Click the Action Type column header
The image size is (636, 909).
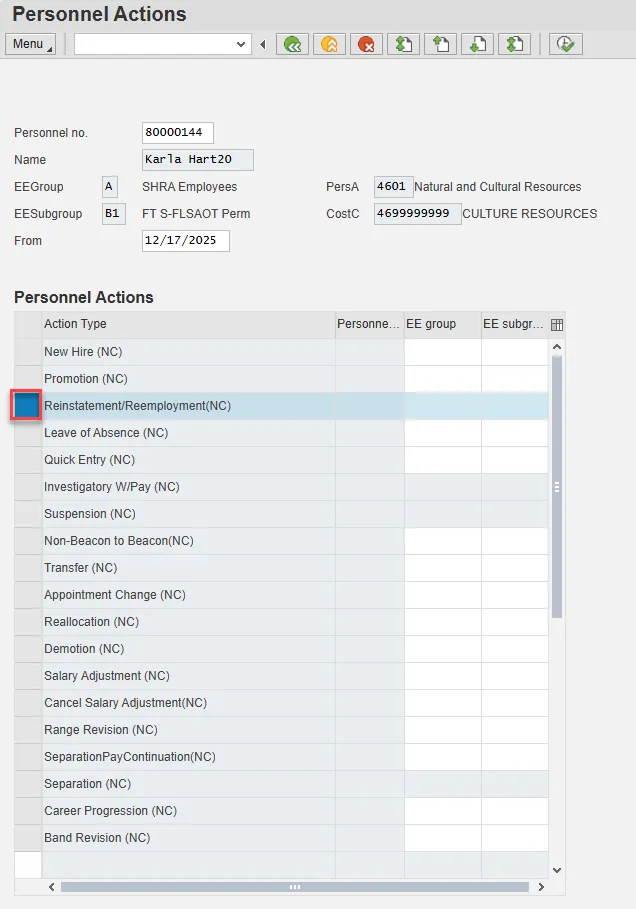click(x=188, y=324)
